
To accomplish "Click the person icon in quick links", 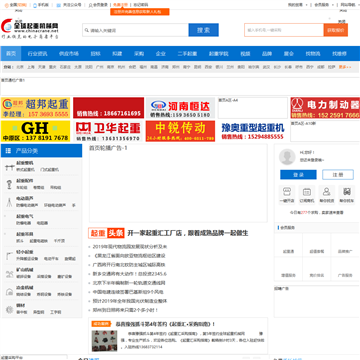I will (327, 192).
